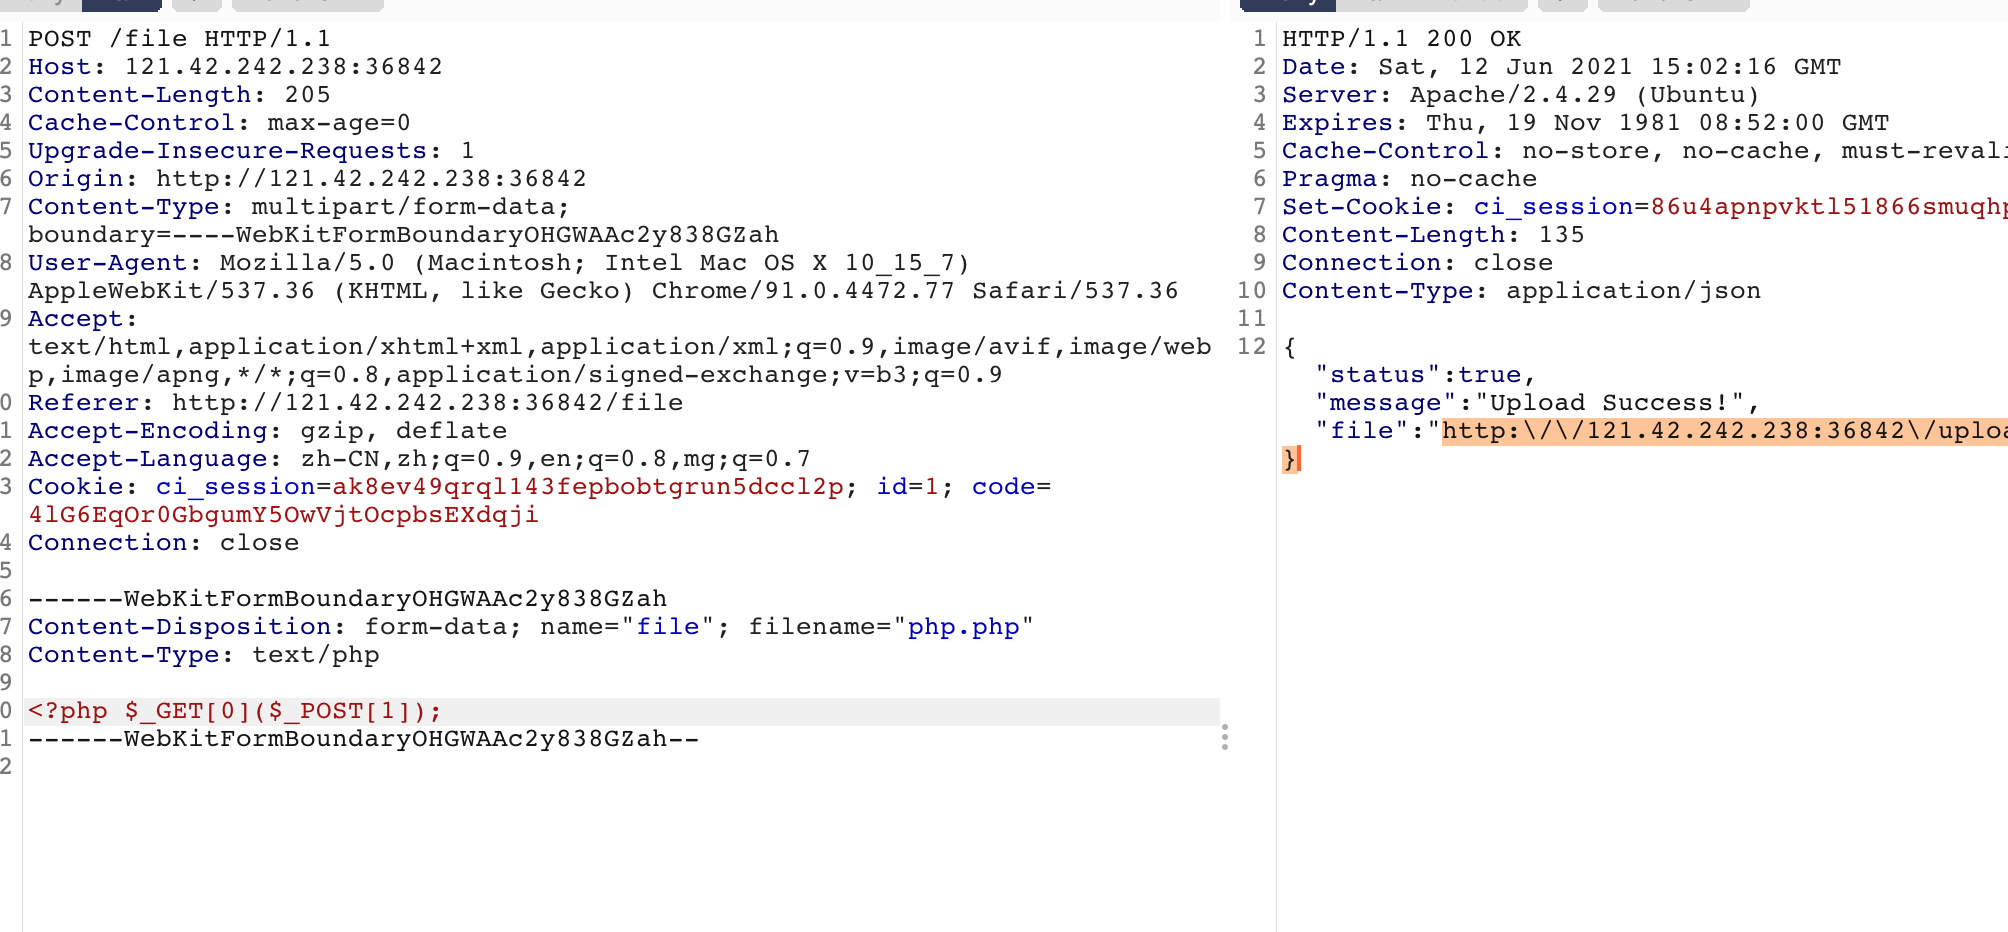The height and width of the screenshot is (932, 2008).
Task: Click the "POST /file HTTP/1.1" request line
Action: (179, 39)
